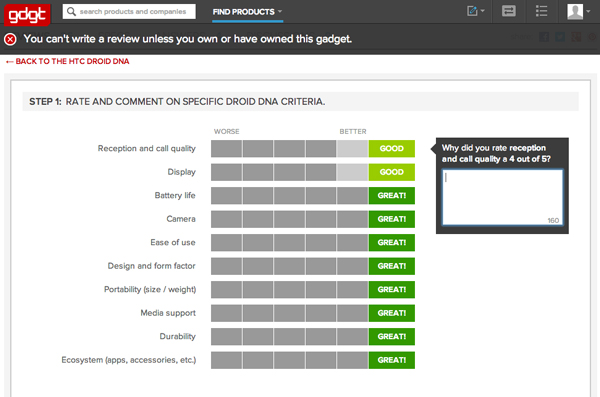Click the Durability label
Viewport: 600px width, 397px height.
pyautogui.click(x=178, y=337)
